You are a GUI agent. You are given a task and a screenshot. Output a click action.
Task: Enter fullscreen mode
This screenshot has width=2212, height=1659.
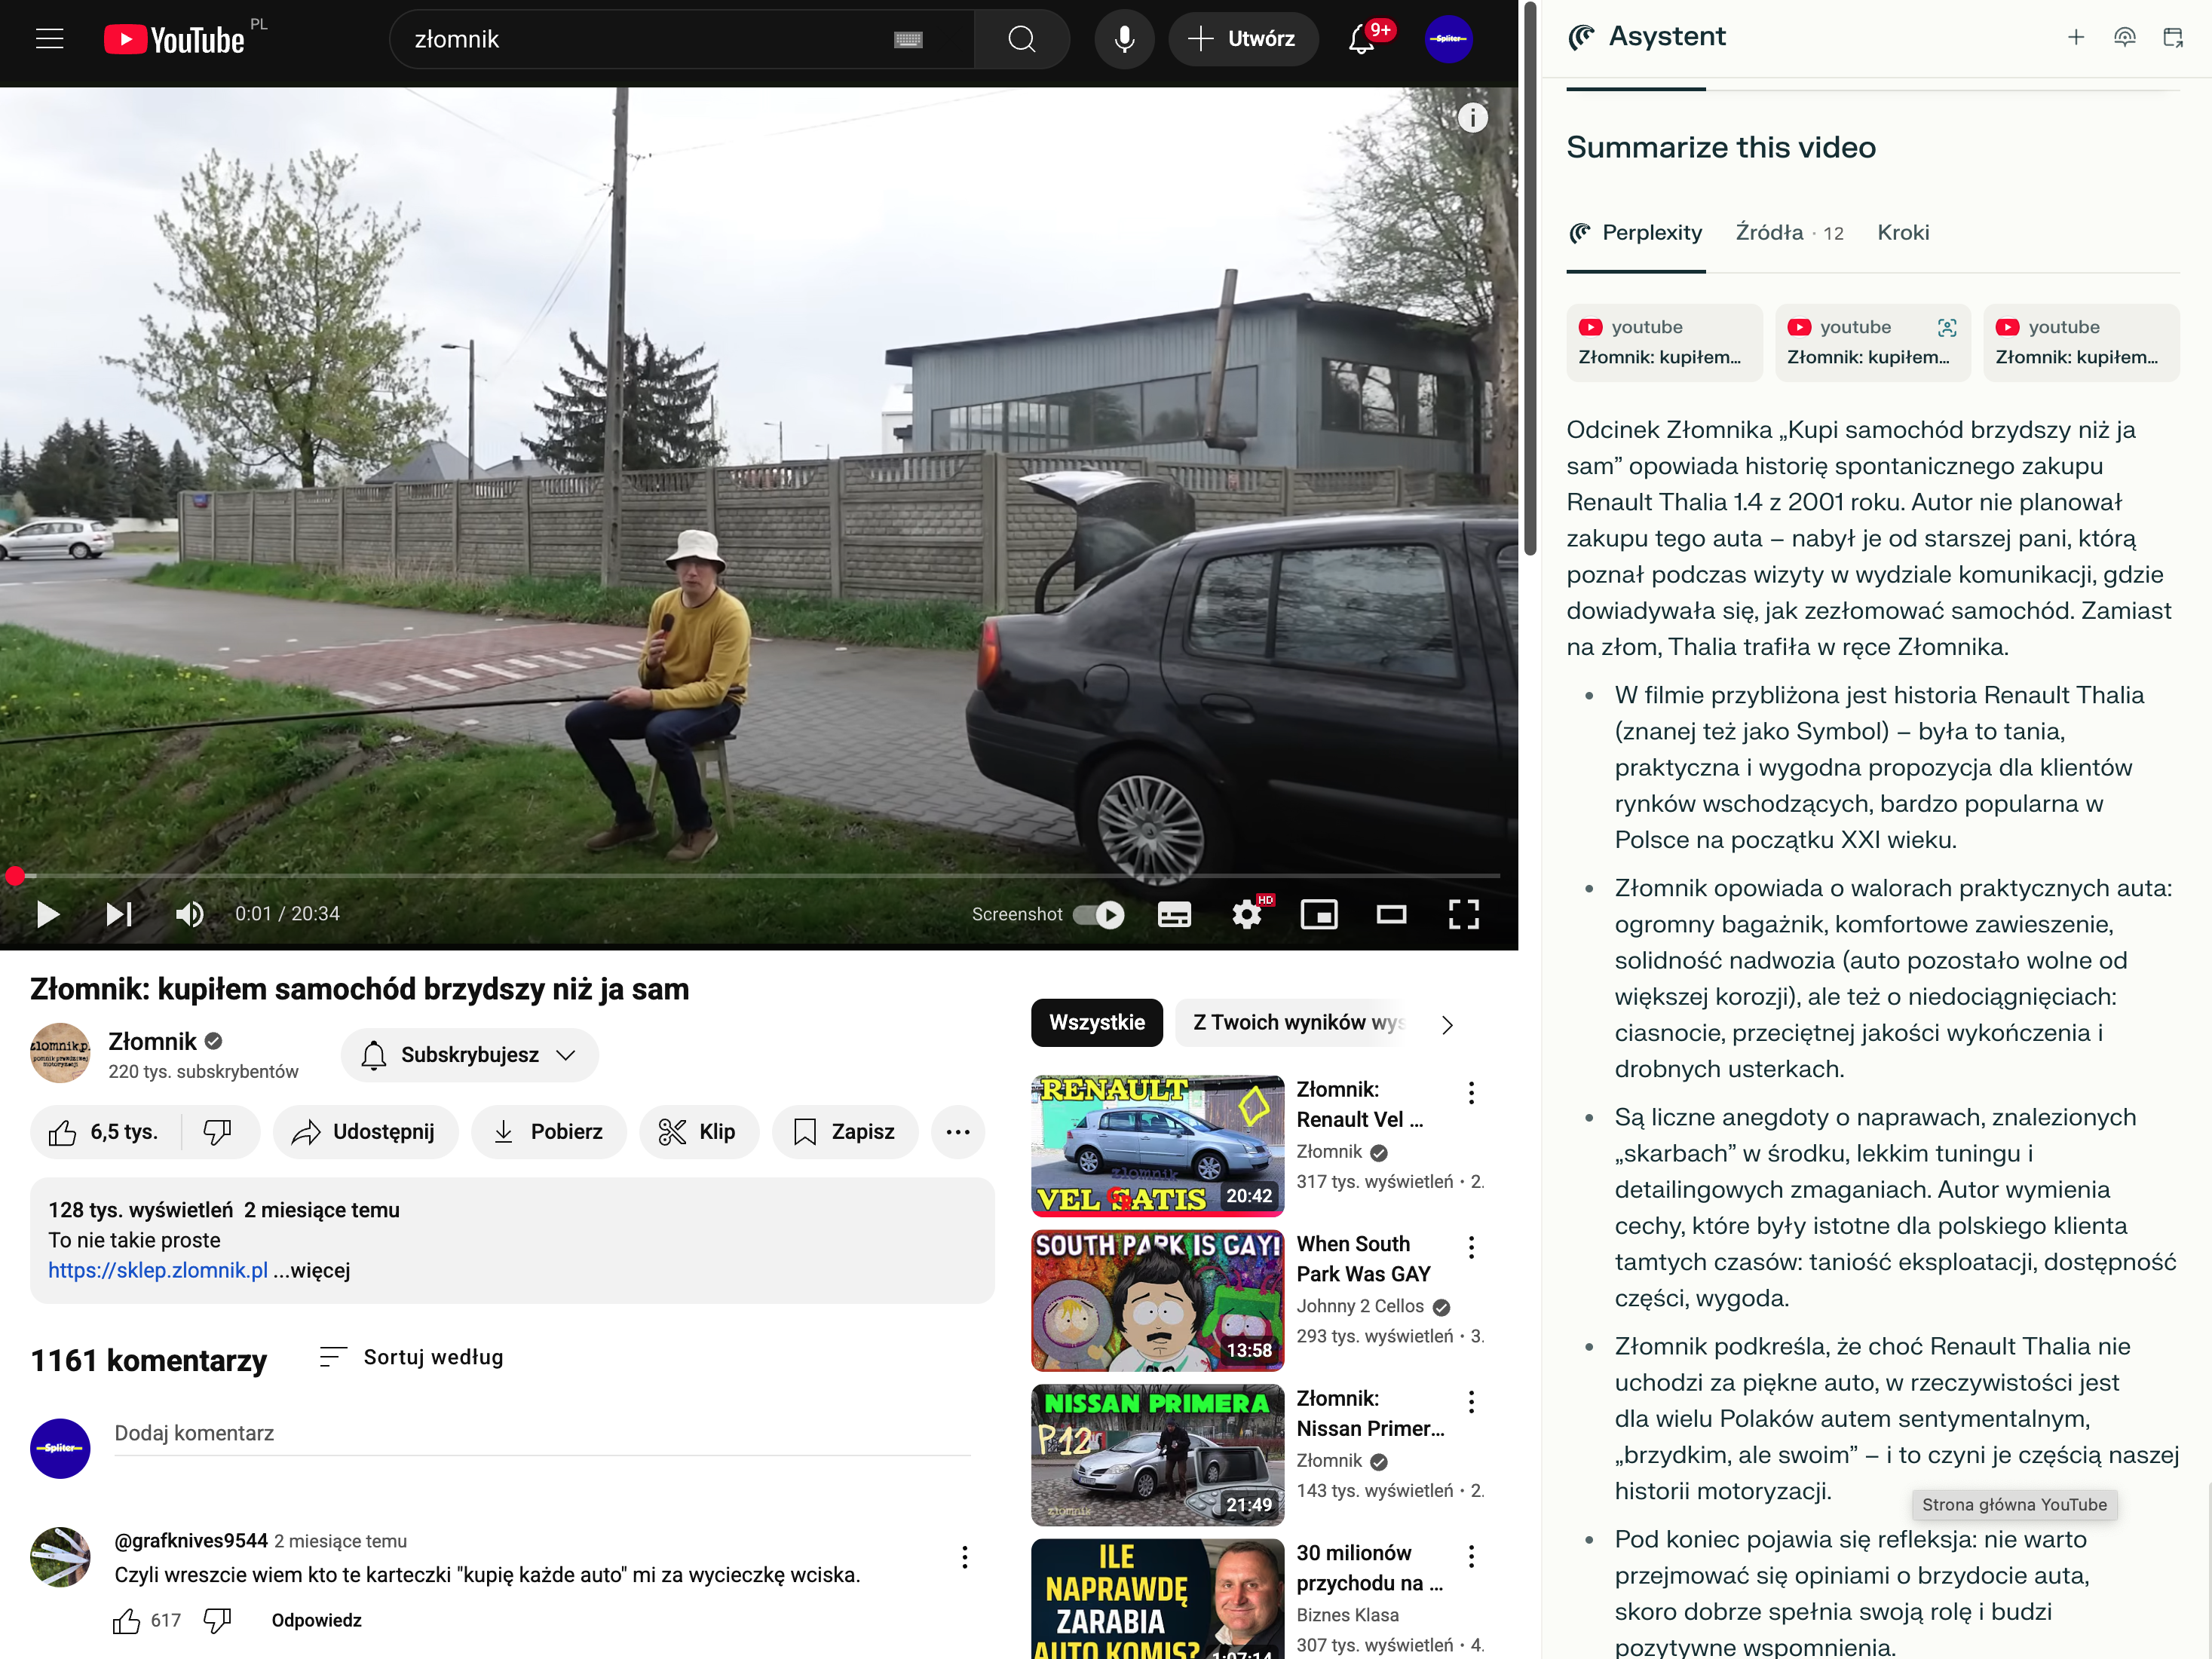click(x=1463, y=914)
